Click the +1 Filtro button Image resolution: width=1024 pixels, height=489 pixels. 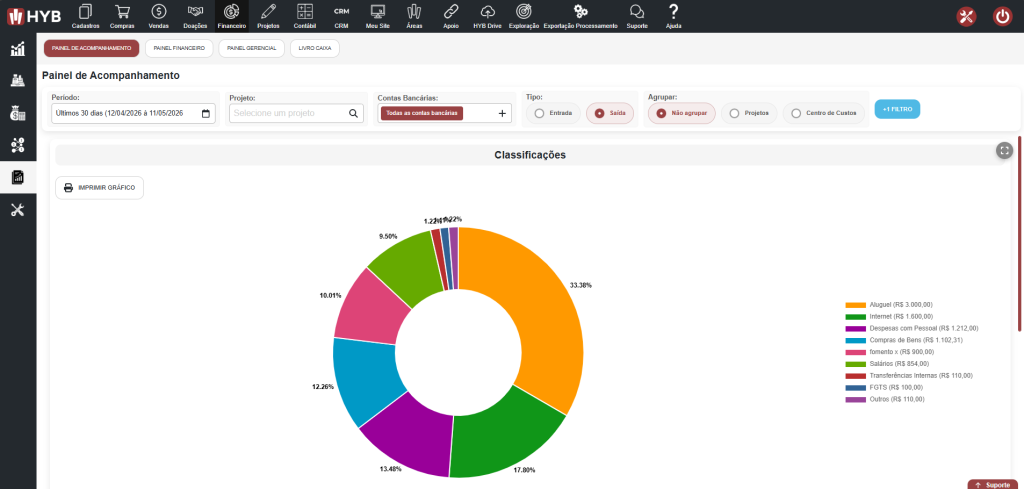tap(897, 109)
